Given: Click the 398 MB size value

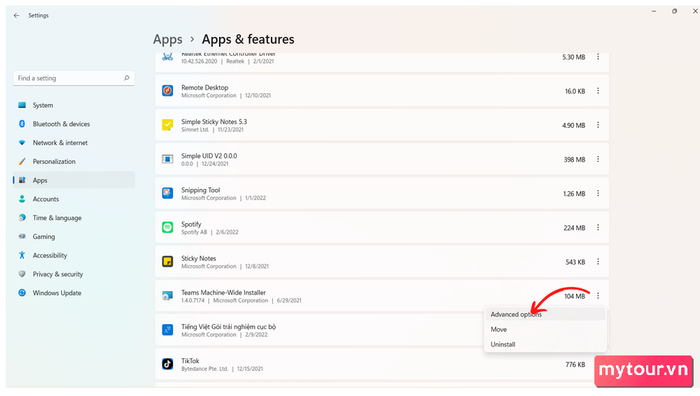Looking at the screenshot, I should (574, 159).
